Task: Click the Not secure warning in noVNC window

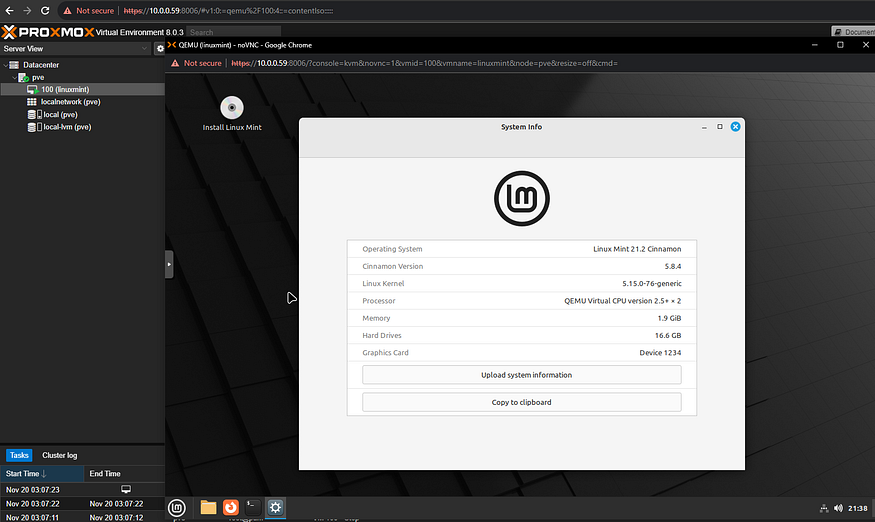Action: [196, 63]
